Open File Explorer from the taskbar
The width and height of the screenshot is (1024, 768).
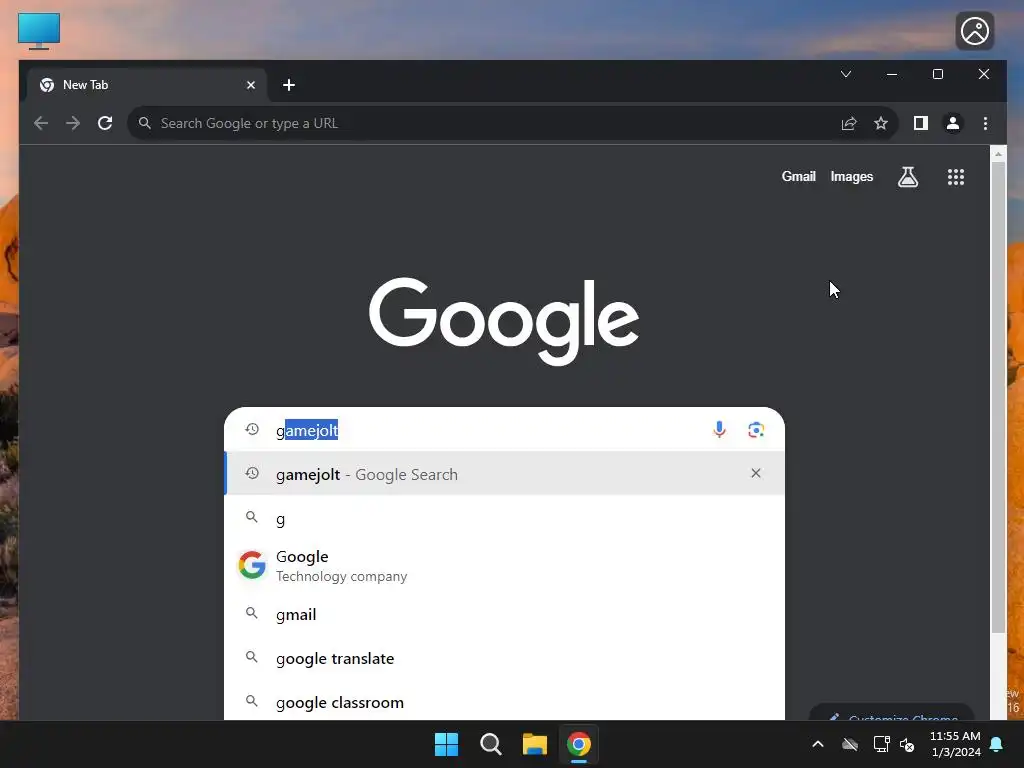pyautogui.click(x=535, y=744)
